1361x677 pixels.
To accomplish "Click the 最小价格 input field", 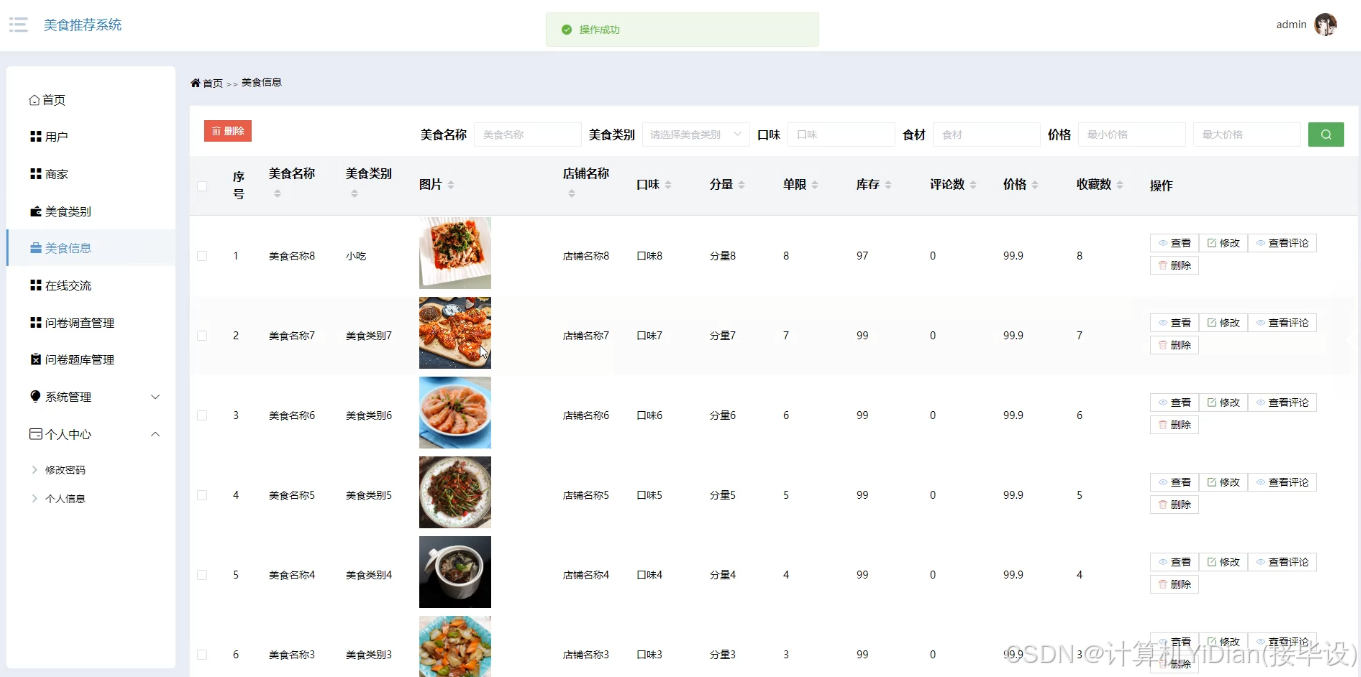I will [x=1131, y=135].
